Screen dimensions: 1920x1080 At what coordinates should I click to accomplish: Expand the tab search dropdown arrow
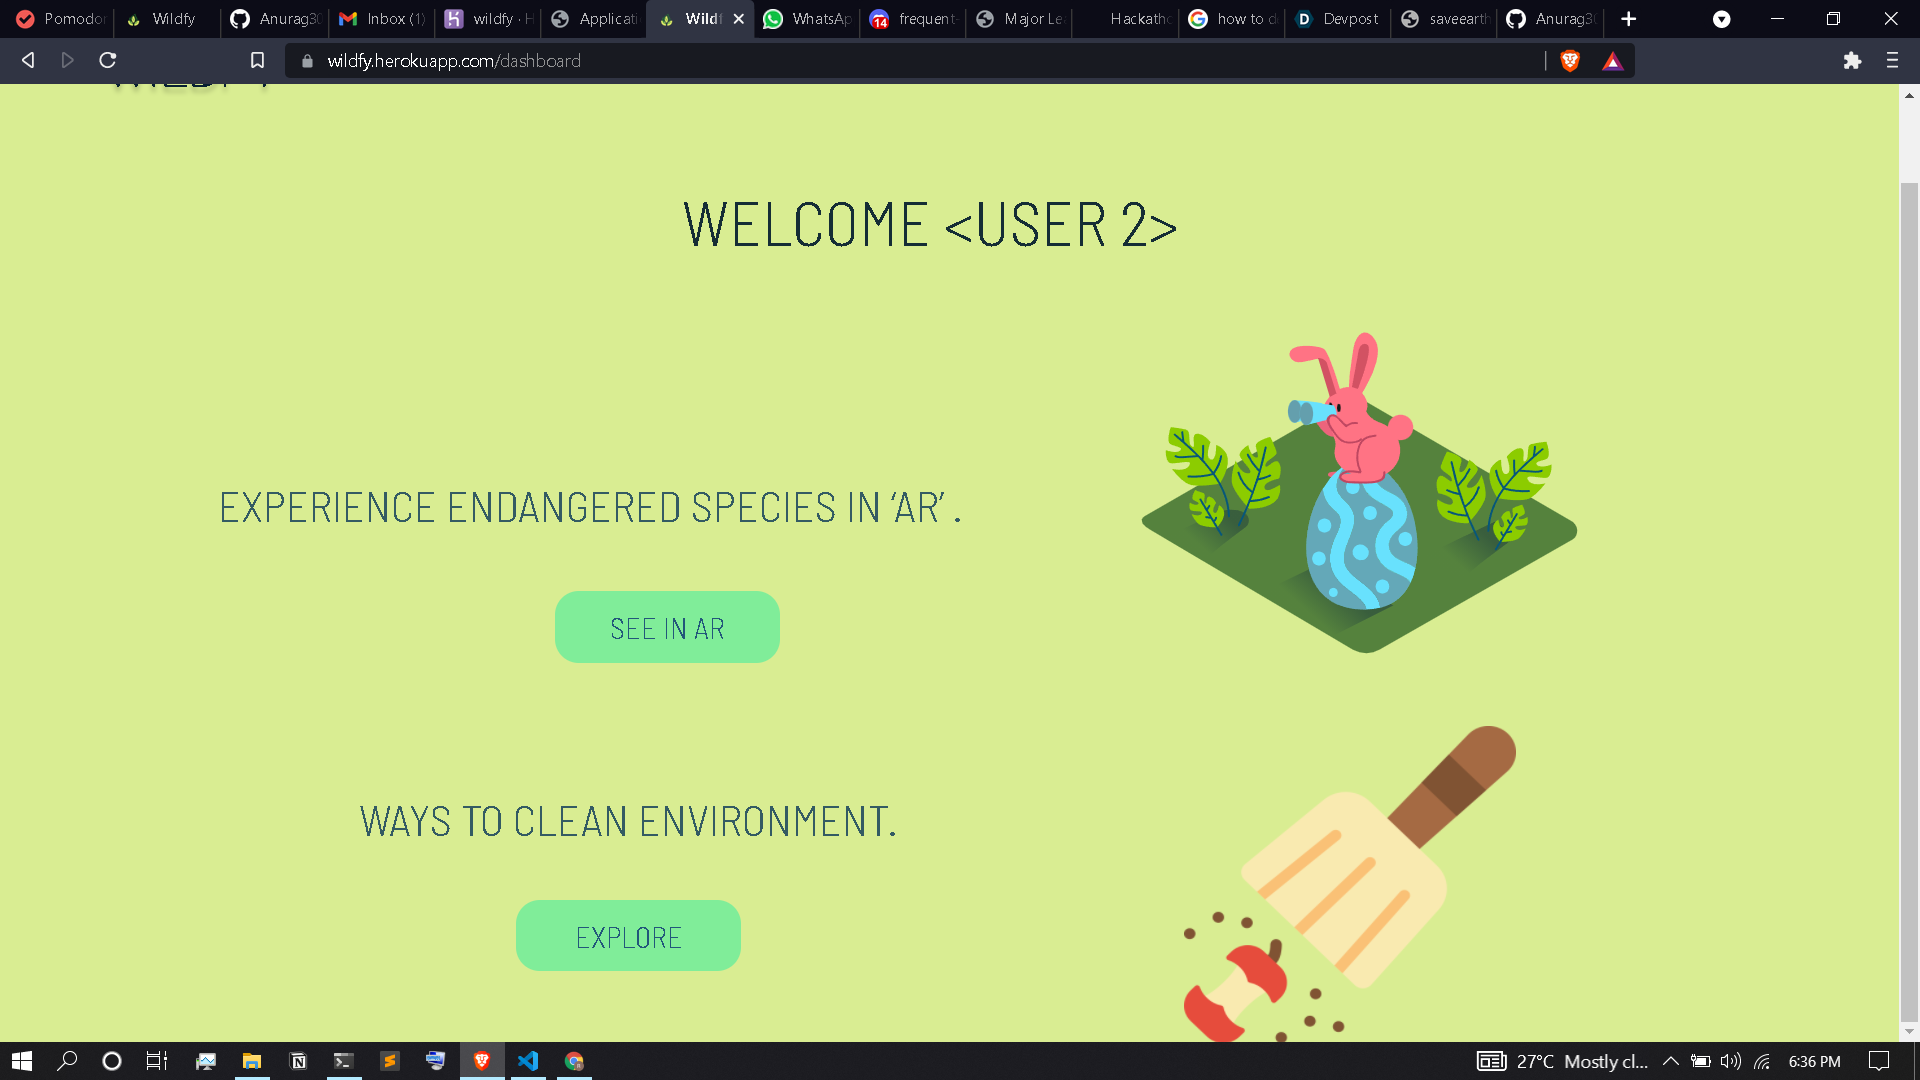coord(1721,19)
